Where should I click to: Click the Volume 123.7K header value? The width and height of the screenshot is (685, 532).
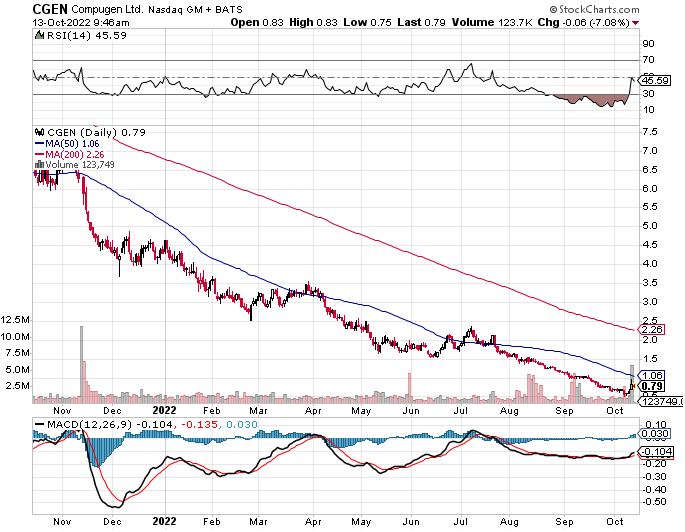click(491, 22)
